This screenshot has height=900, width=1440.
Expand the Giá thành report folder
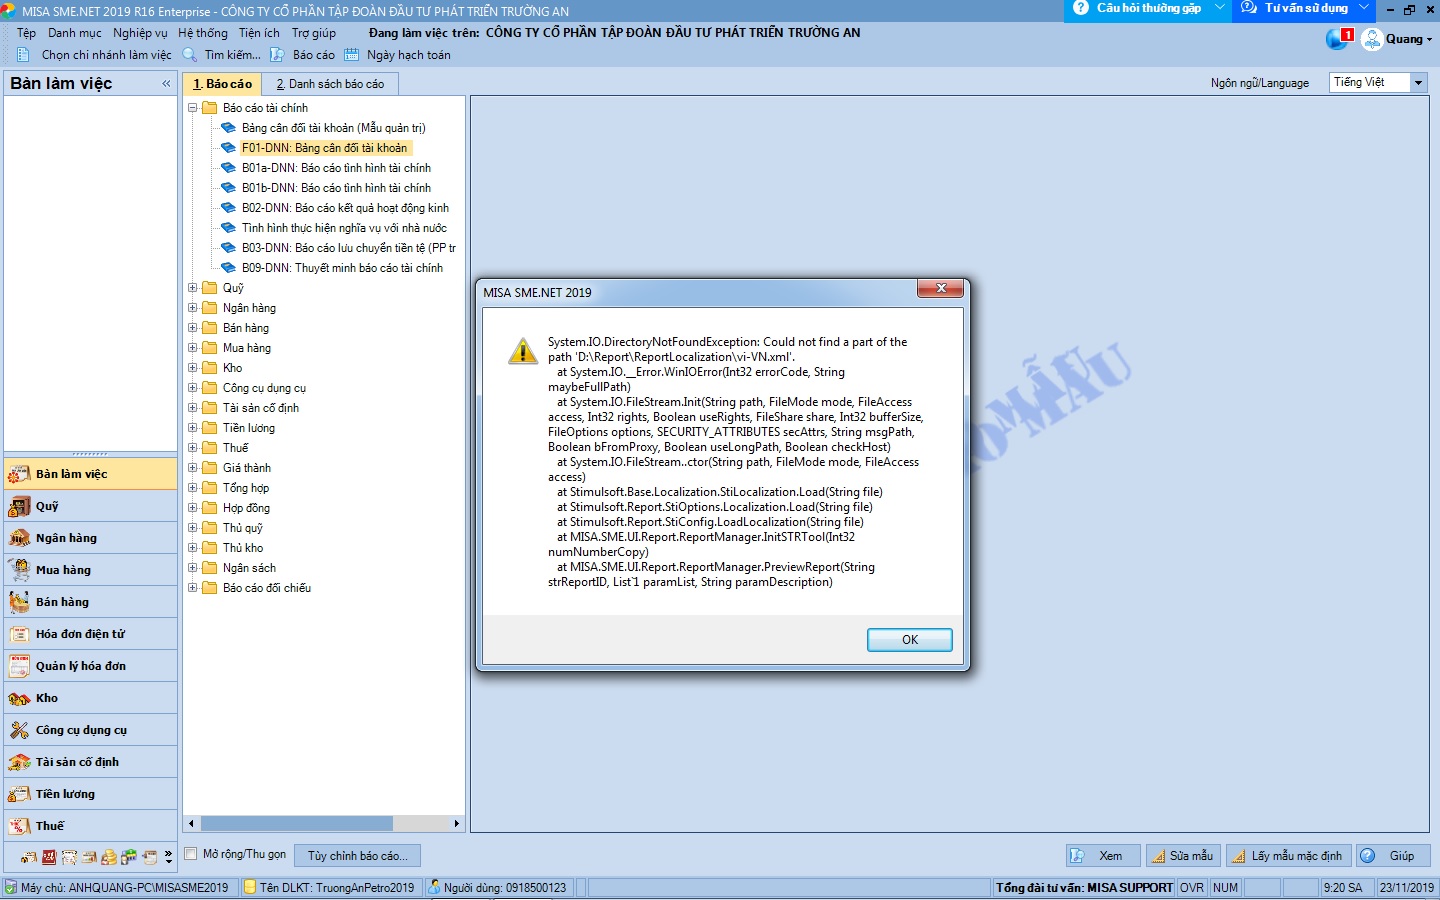click(193, 468)
